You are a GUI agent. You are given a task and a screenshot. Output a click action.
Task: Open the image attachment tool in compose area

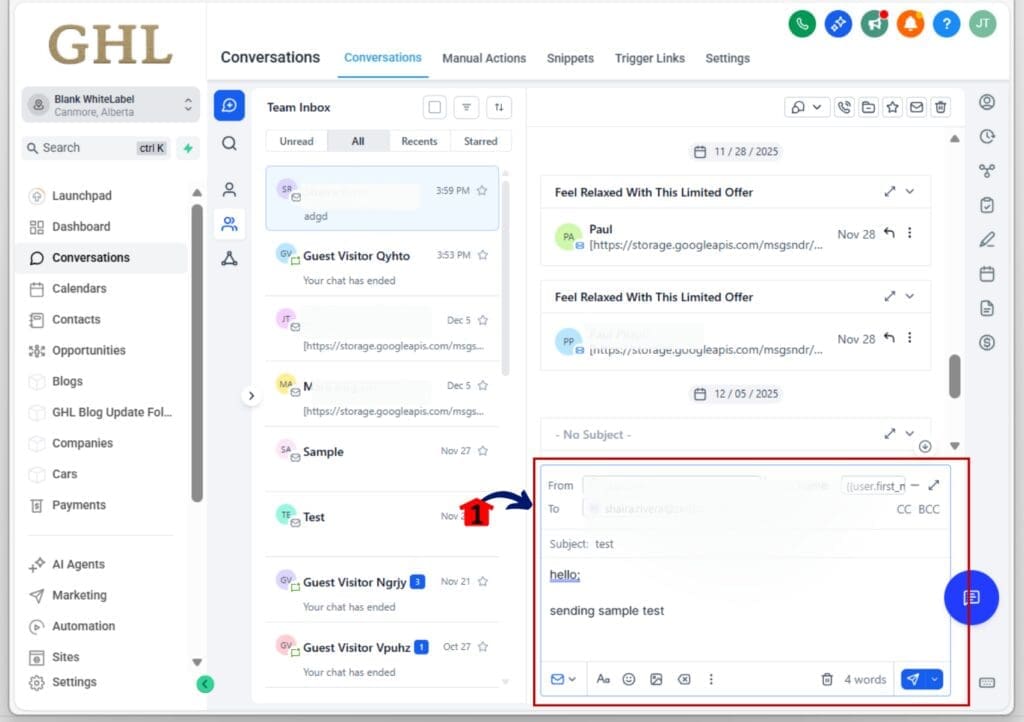[655, 679]
